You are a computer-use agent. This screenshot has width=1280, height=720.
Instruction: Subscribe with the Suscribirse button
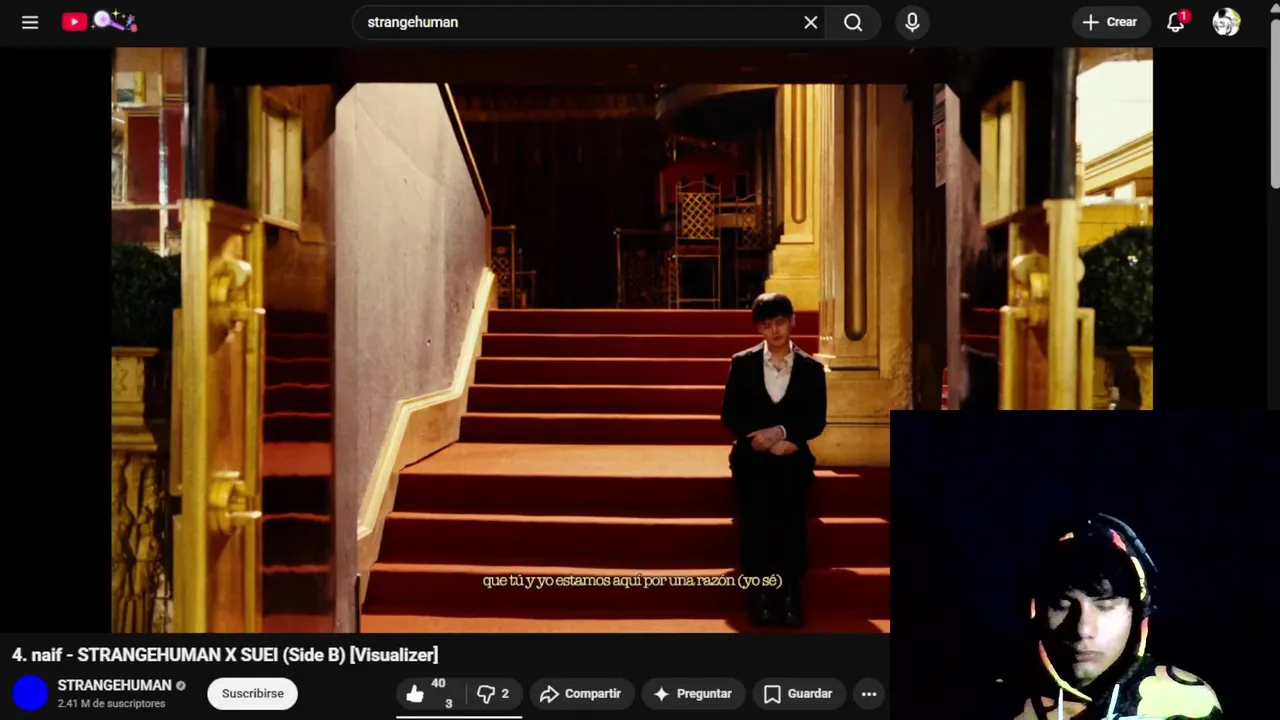click(252, 693)
